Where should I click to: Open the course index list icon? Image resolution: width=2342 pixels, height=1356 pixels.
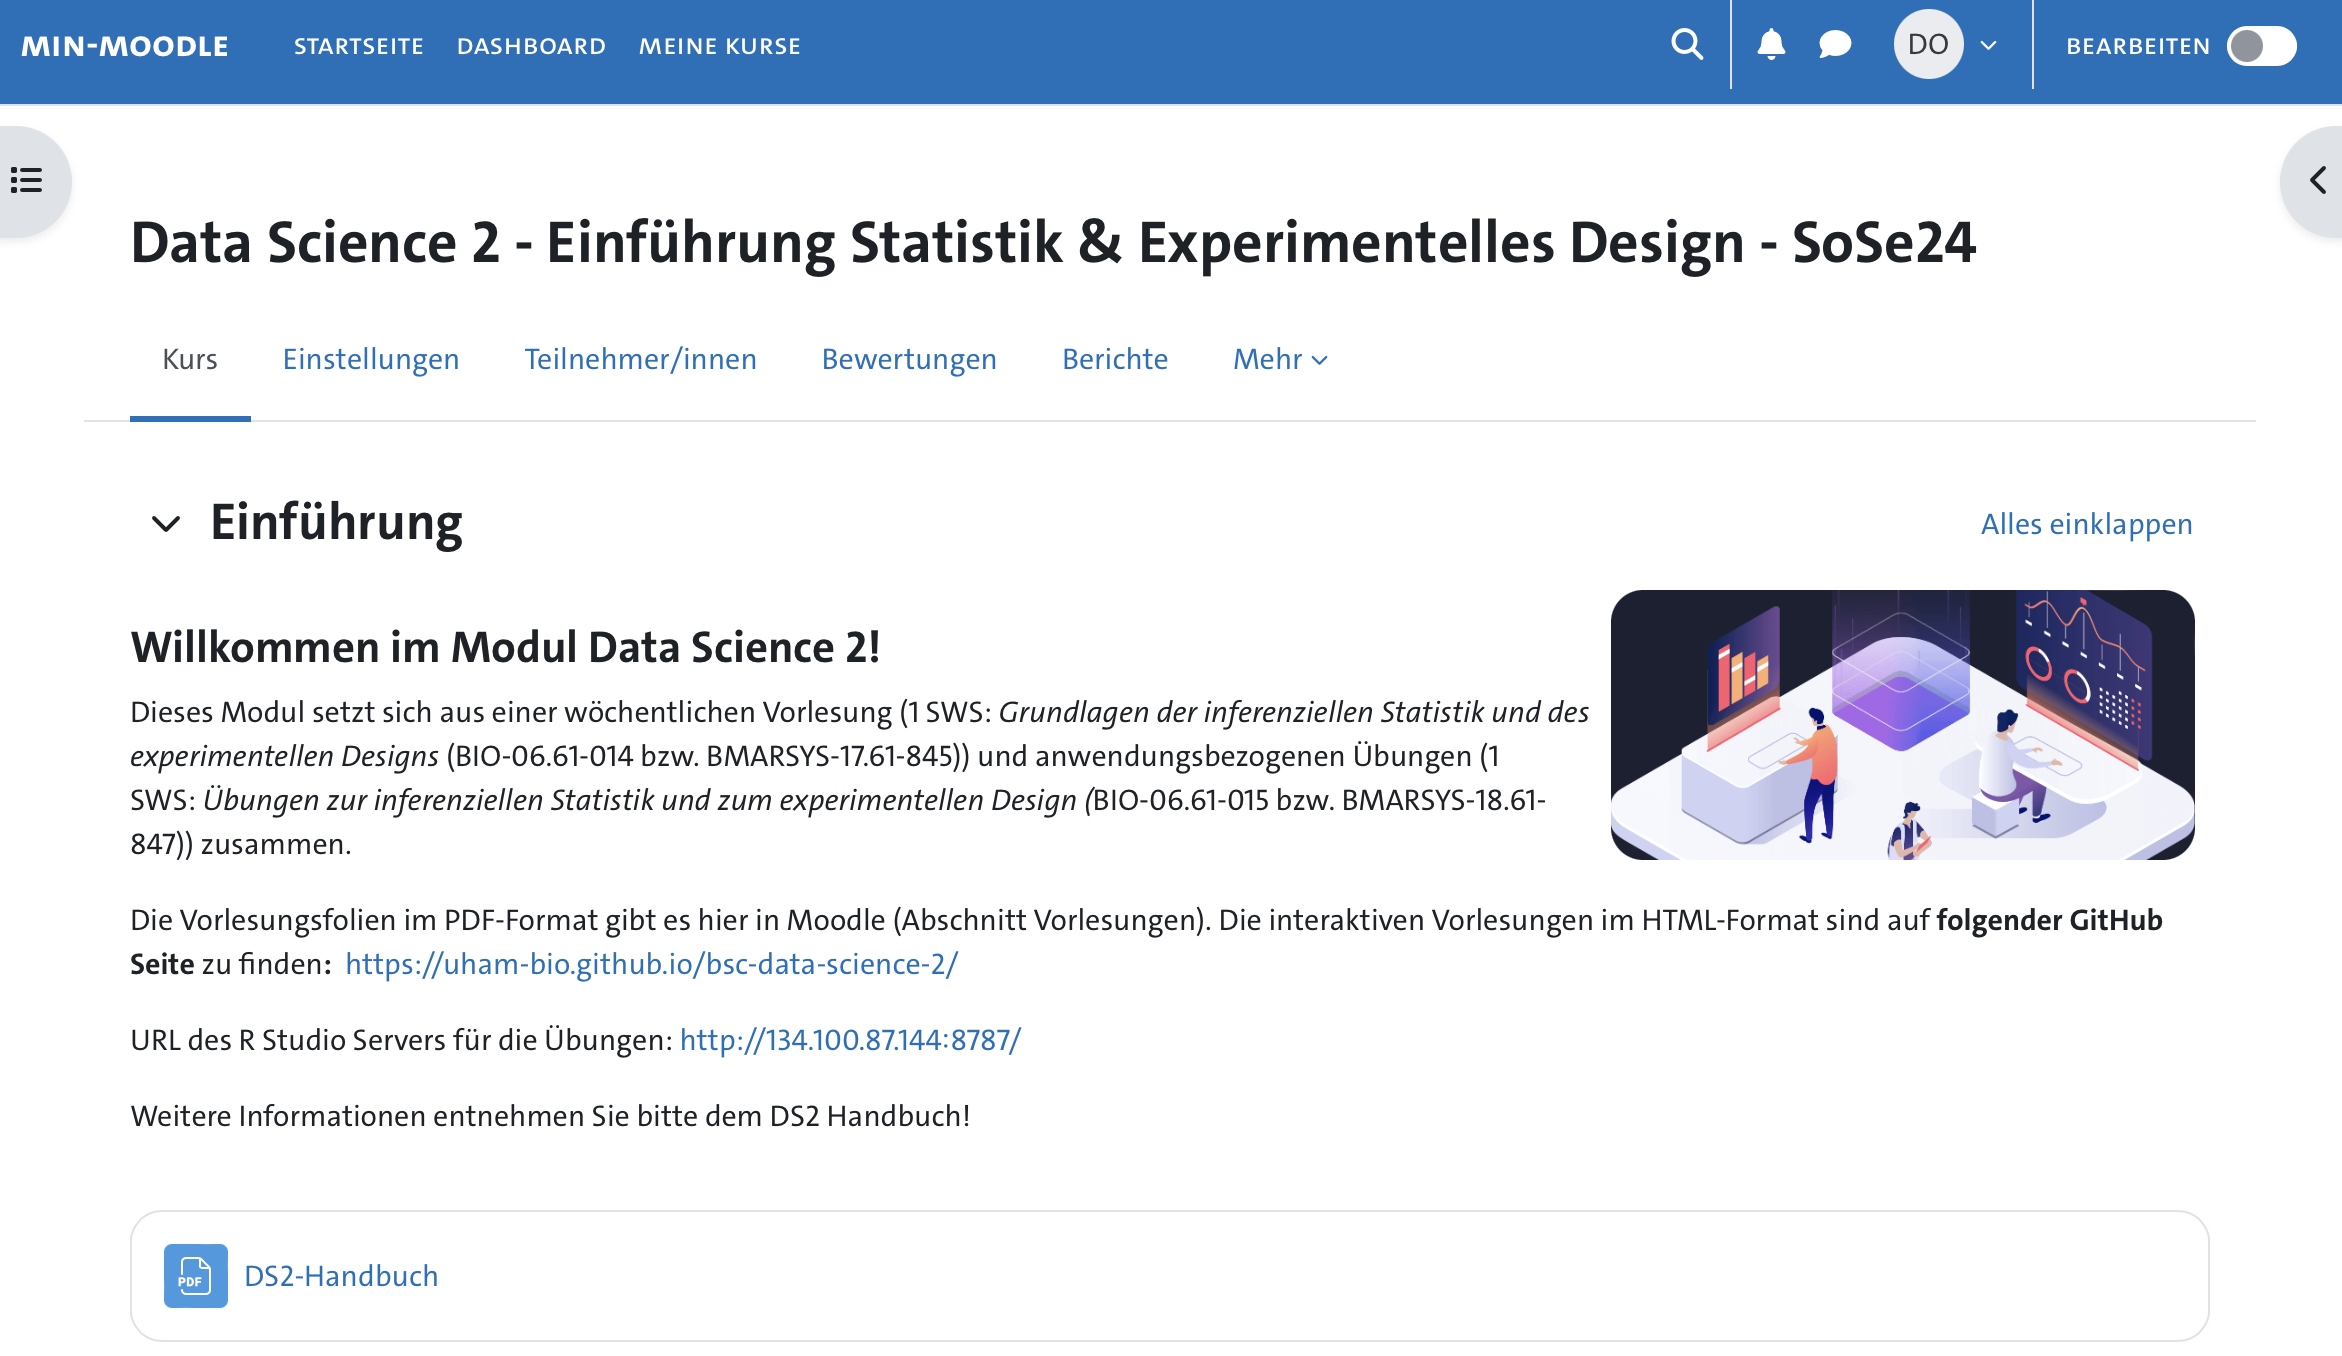(x=25, y=180)
